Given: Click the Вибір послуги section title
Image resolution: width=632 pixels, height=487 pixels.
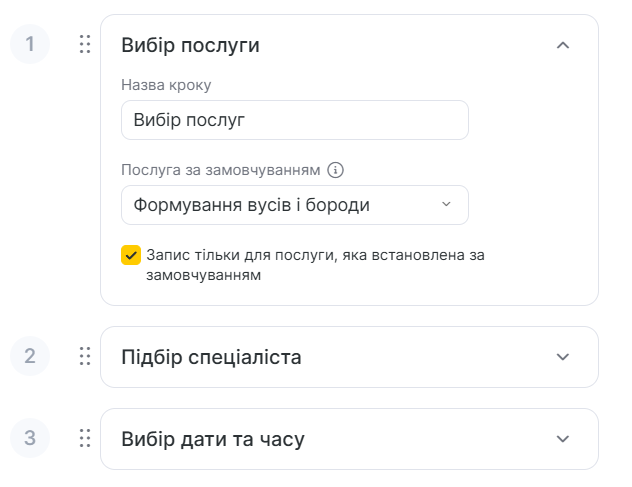Looking at the screenshot, I should [190, 45].
